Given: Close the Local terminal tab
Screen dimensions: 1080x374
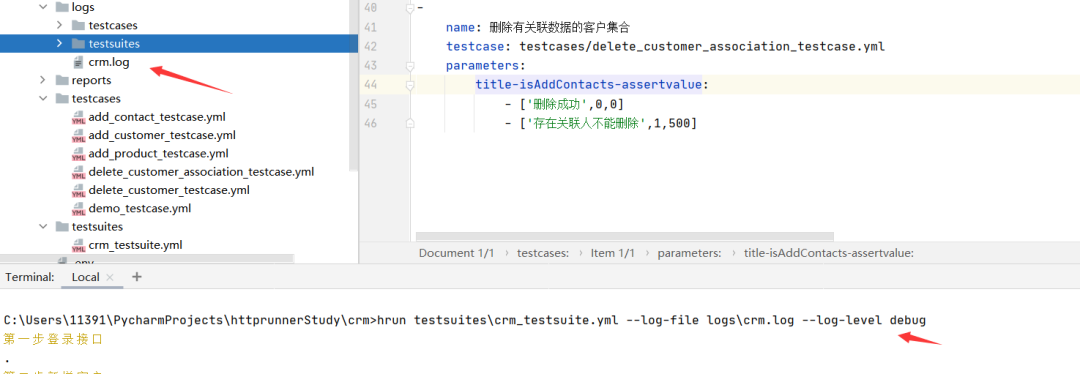Looking at the screenshot, I should pos(110,278).
